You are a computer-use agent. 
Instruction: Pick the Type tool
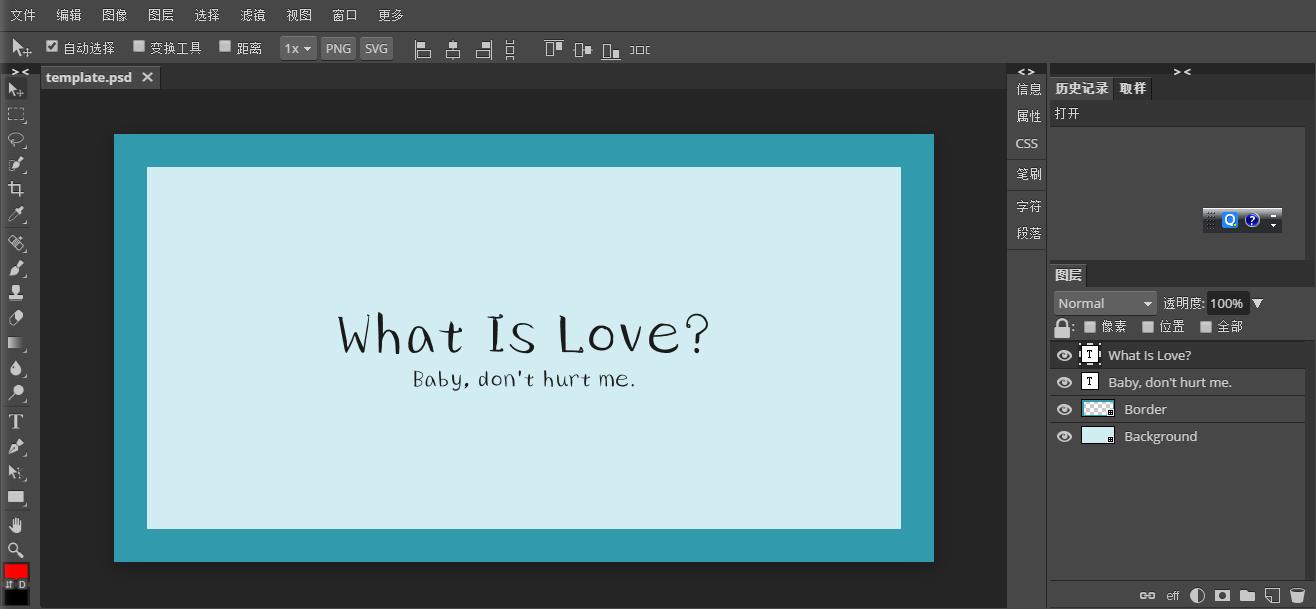pyautogui.click(x=16, y=422)
